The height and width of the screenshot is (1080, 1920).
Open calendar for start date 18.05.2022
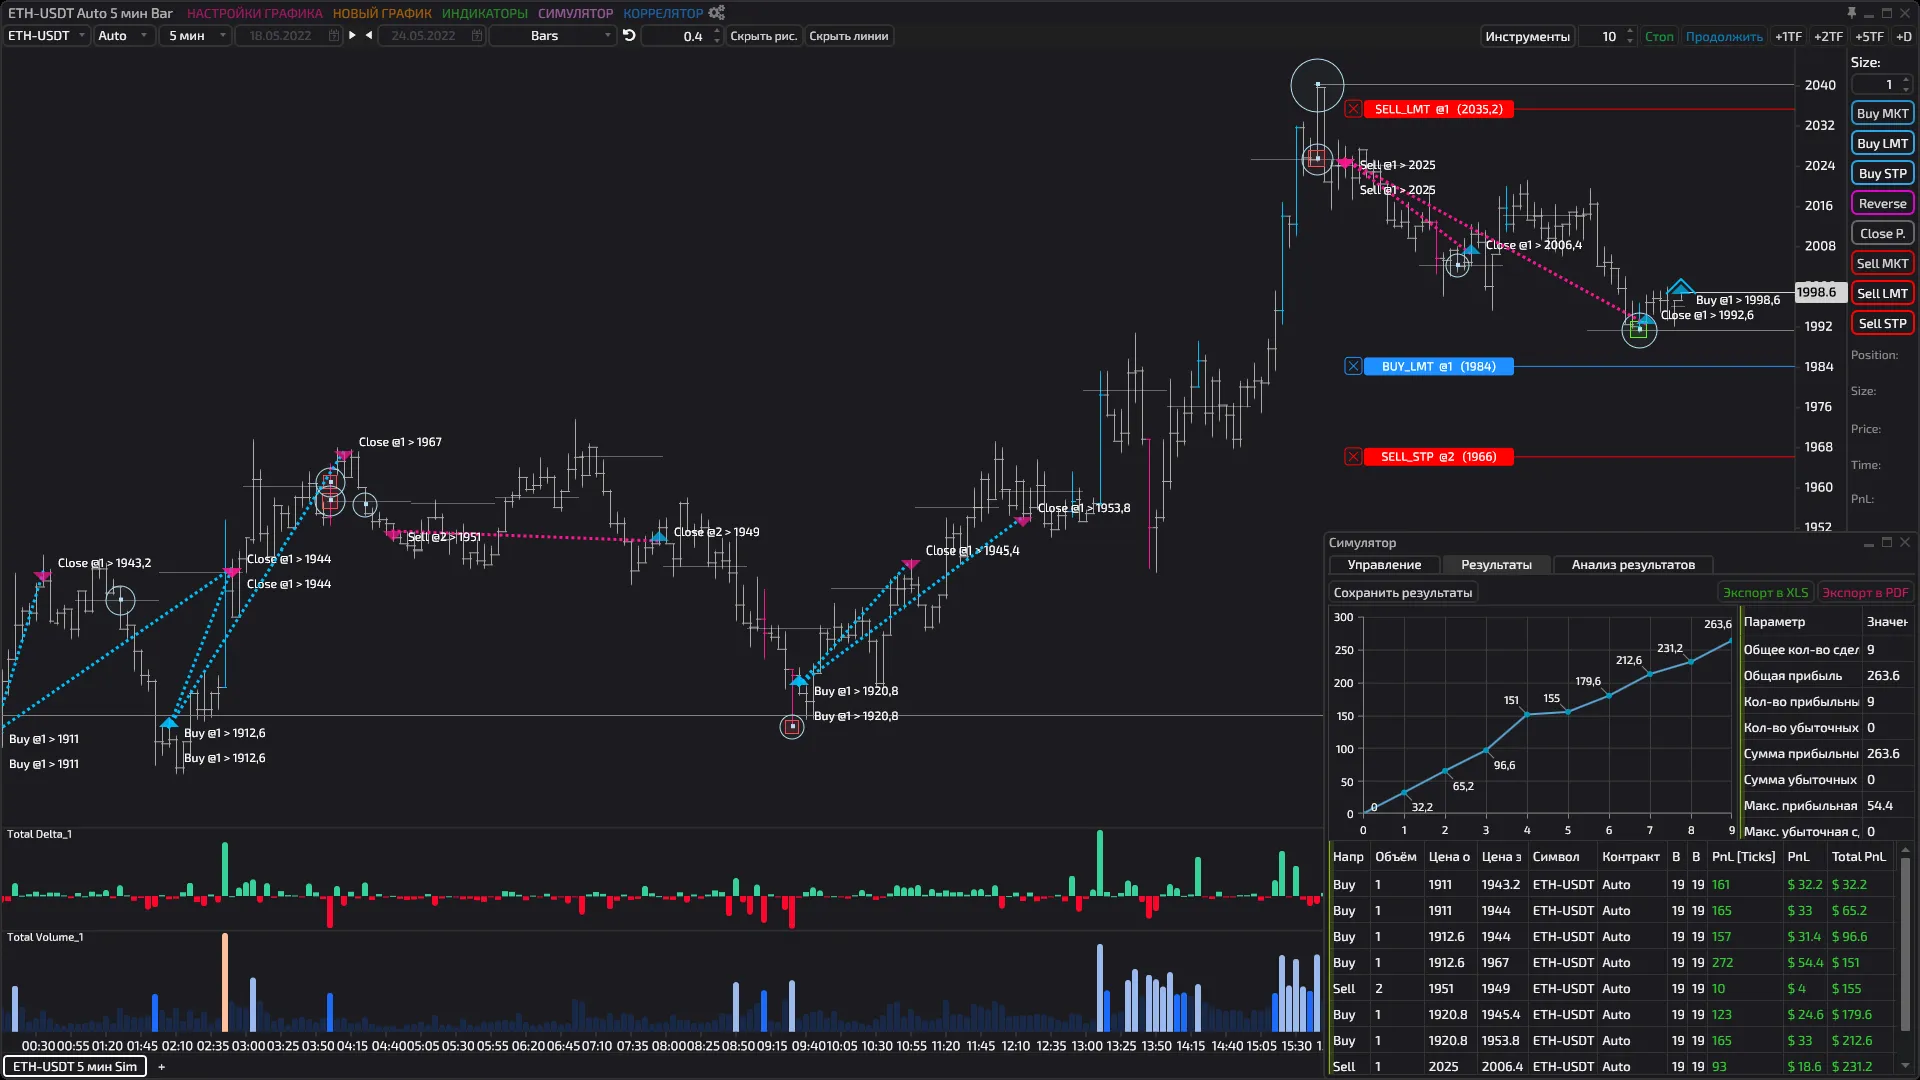(x=334, y=36)
